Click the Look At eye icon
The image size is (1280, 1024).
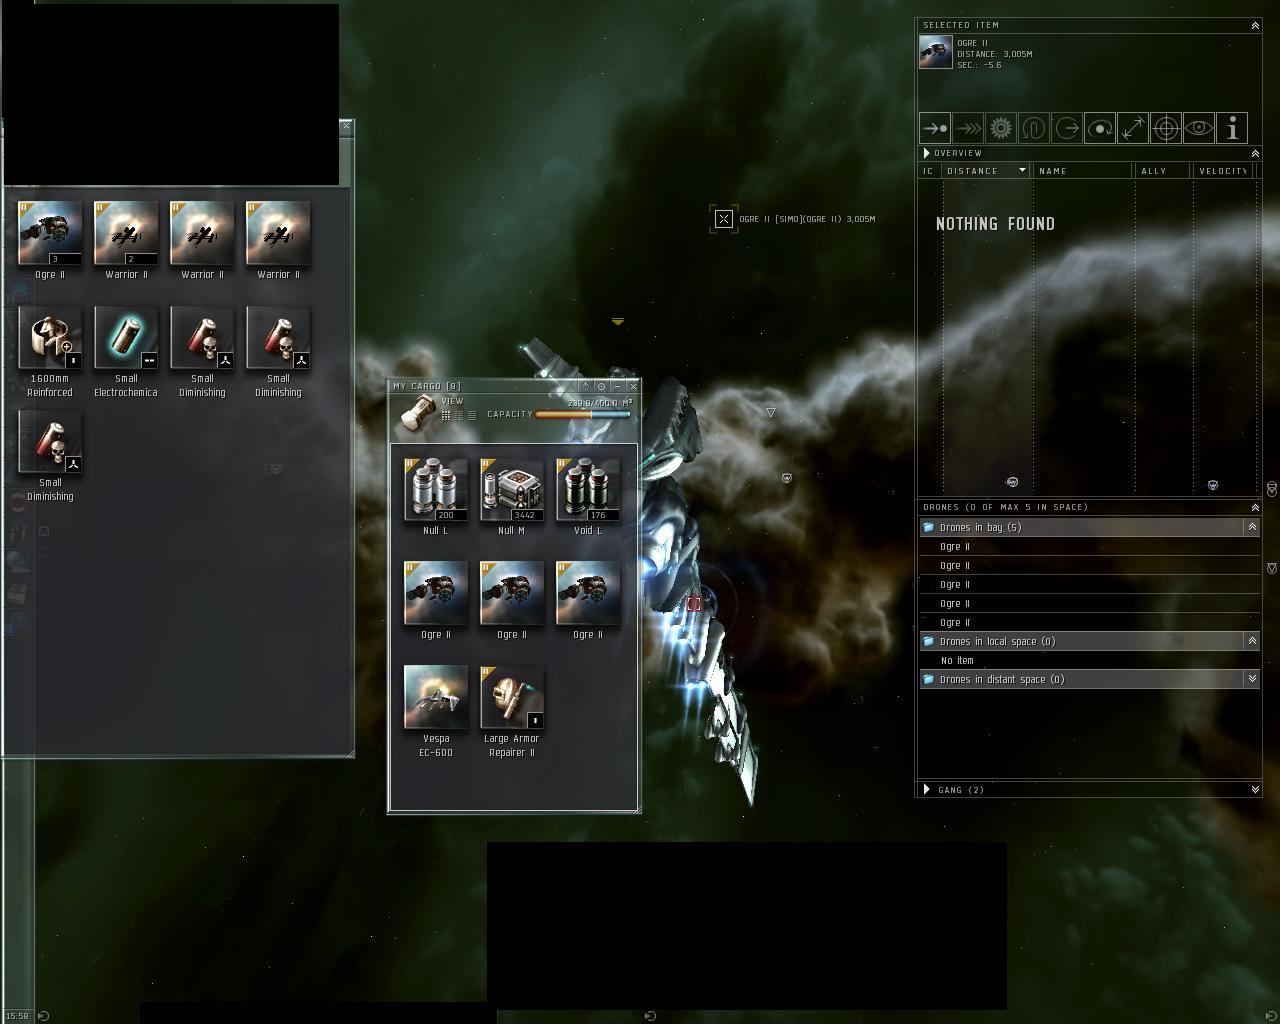(x=1199, y=128)
